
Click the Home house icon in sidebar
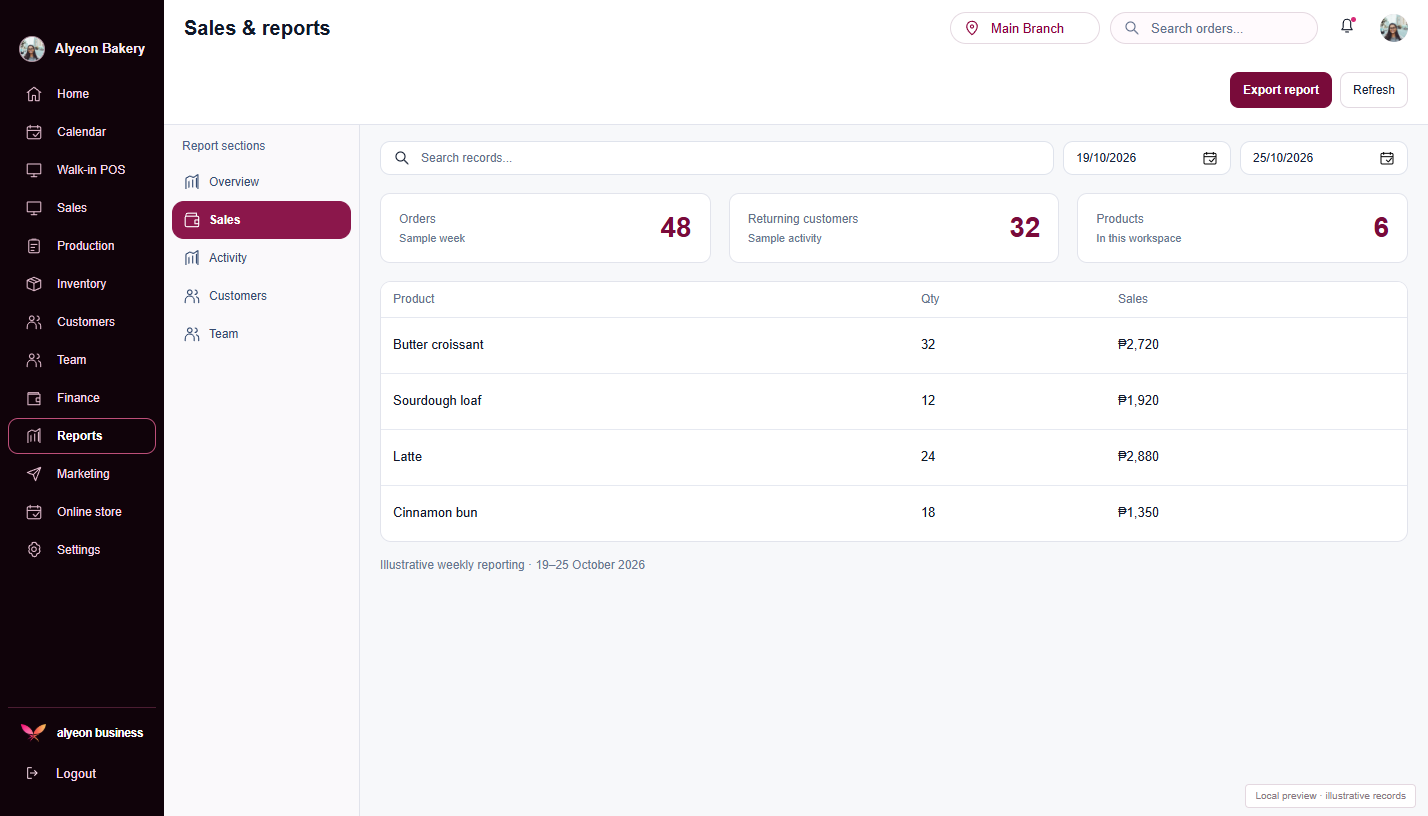coord(34,94)
